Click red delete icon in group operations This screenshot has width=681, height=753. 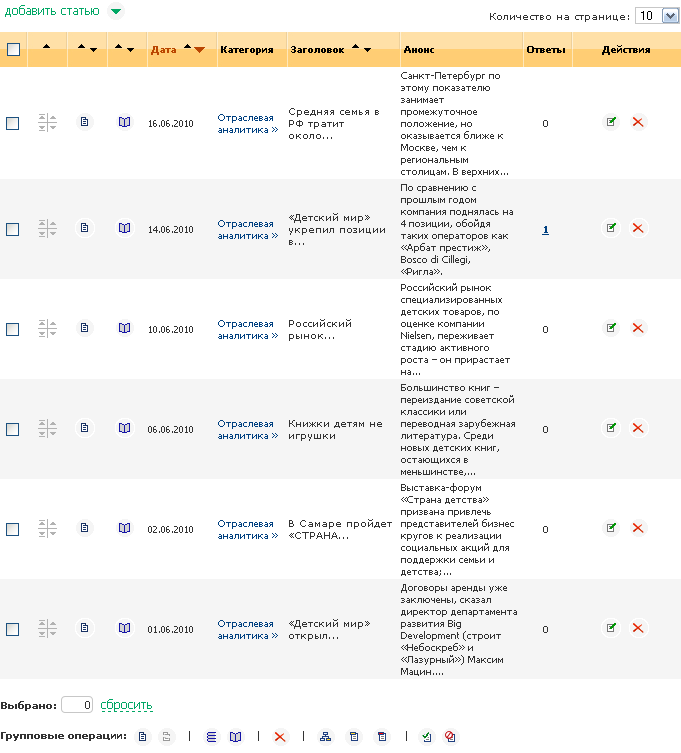pyautogui.click(x=280, y=737)
